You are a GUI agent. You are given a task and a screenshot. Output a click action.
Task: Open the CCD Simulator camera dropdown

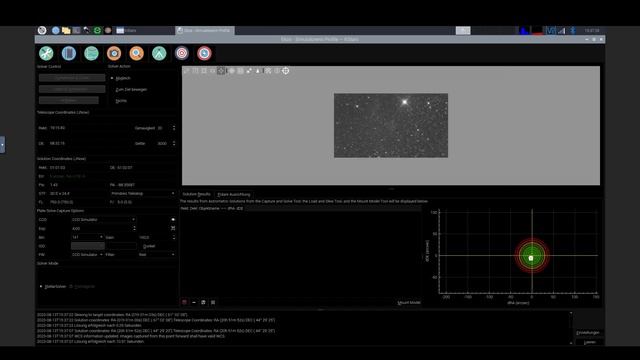click(x=103, y=220)
